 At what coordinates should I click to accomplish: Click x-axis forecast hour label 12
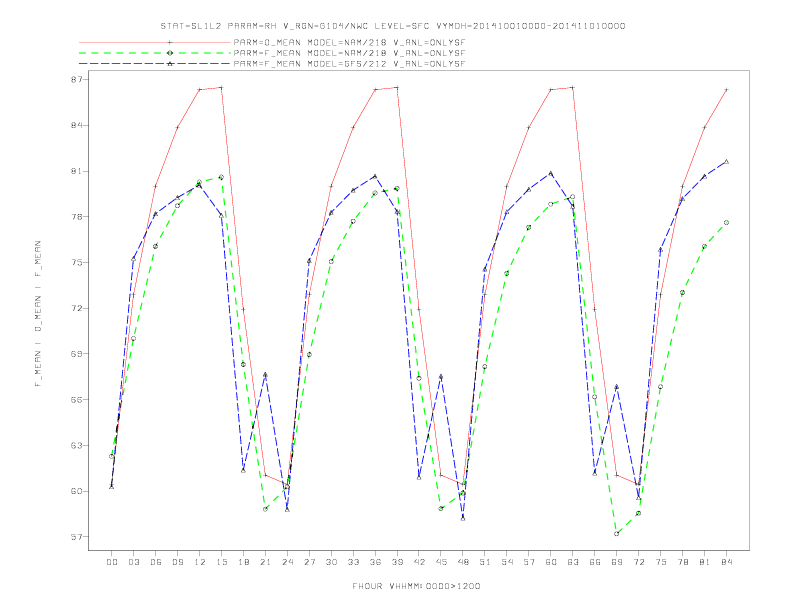point(200,562)
